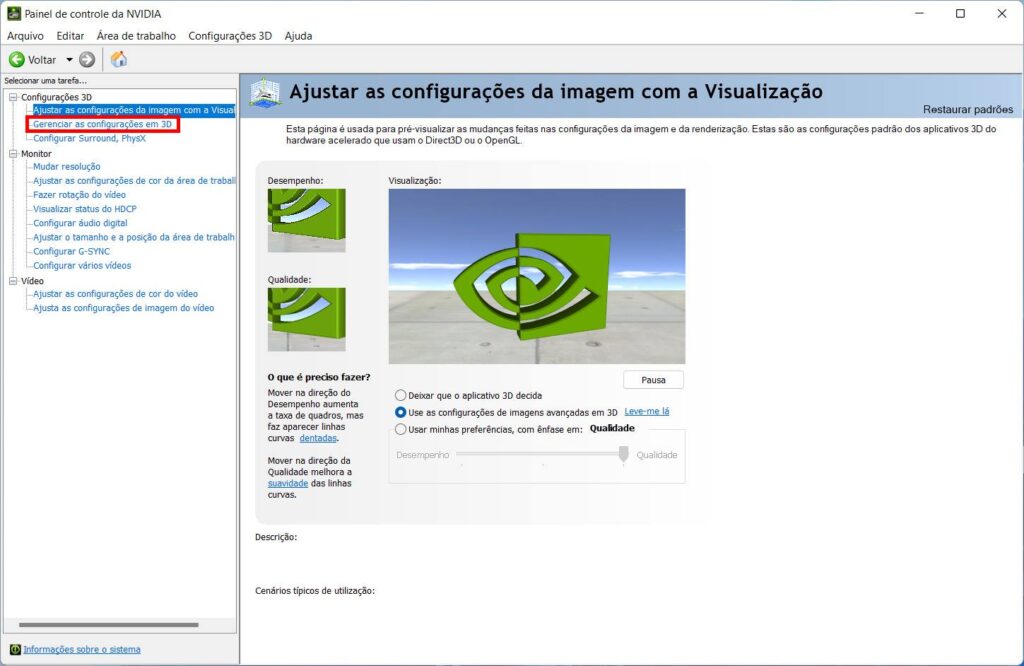This screenshot has width=1024, height=666.
Task: Click the Desempenho/Qualidade slider handle
Action: pyautogui.click(x=624, y=454)
